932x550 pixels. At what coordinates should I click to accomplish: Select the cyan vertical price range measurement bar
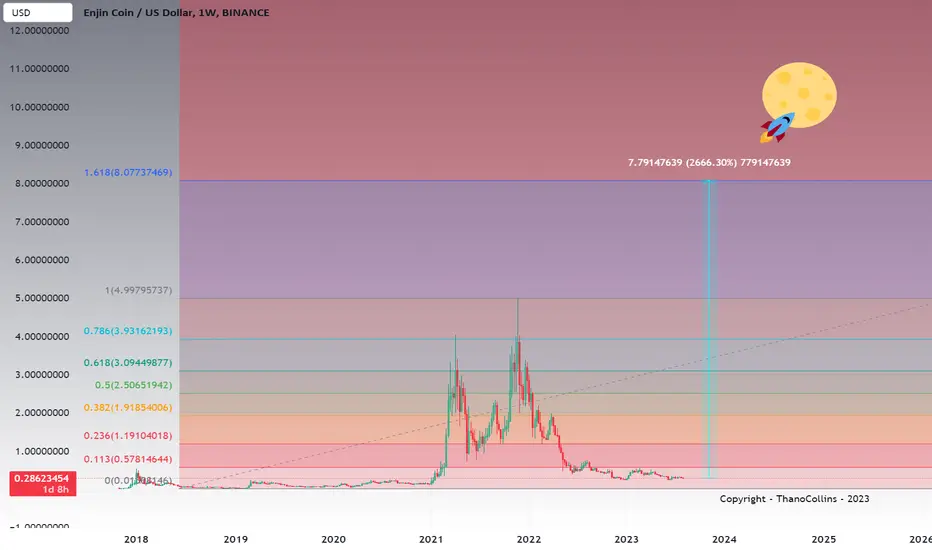point(709,329)
